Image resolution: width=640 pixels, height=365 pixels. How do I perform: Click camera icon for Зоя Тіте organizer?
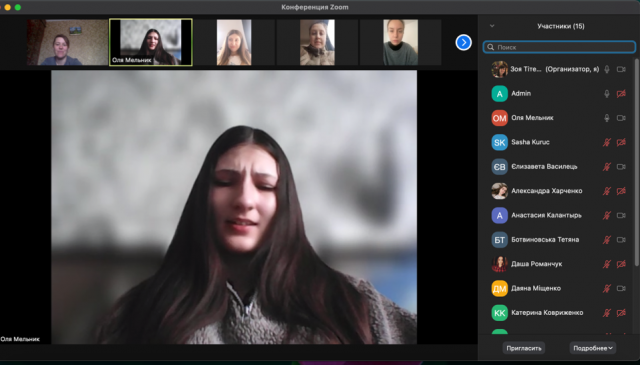(621, 69)
